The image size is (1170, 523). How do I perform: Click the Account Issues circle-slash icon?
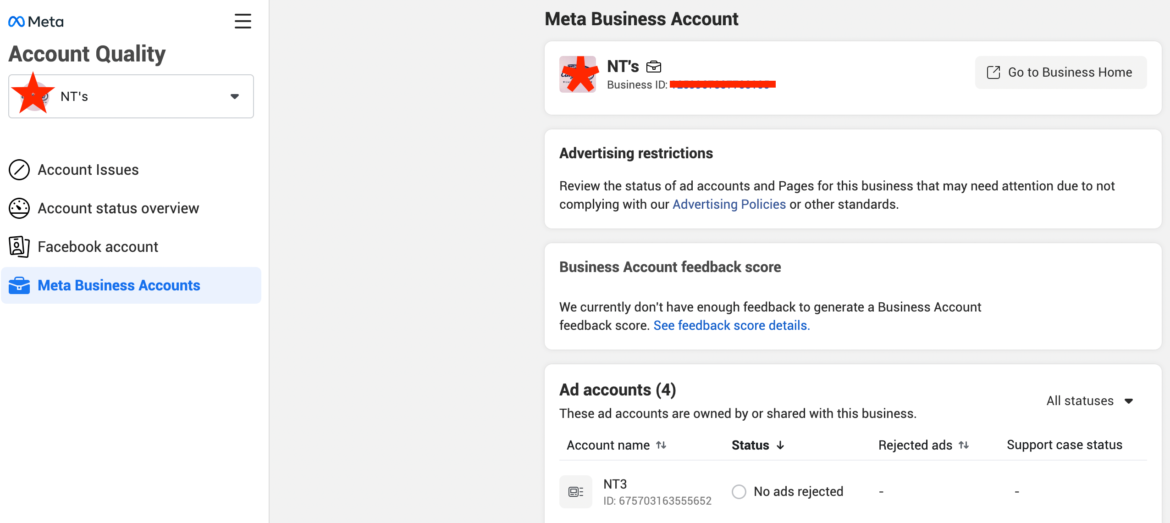pos(19,170)
